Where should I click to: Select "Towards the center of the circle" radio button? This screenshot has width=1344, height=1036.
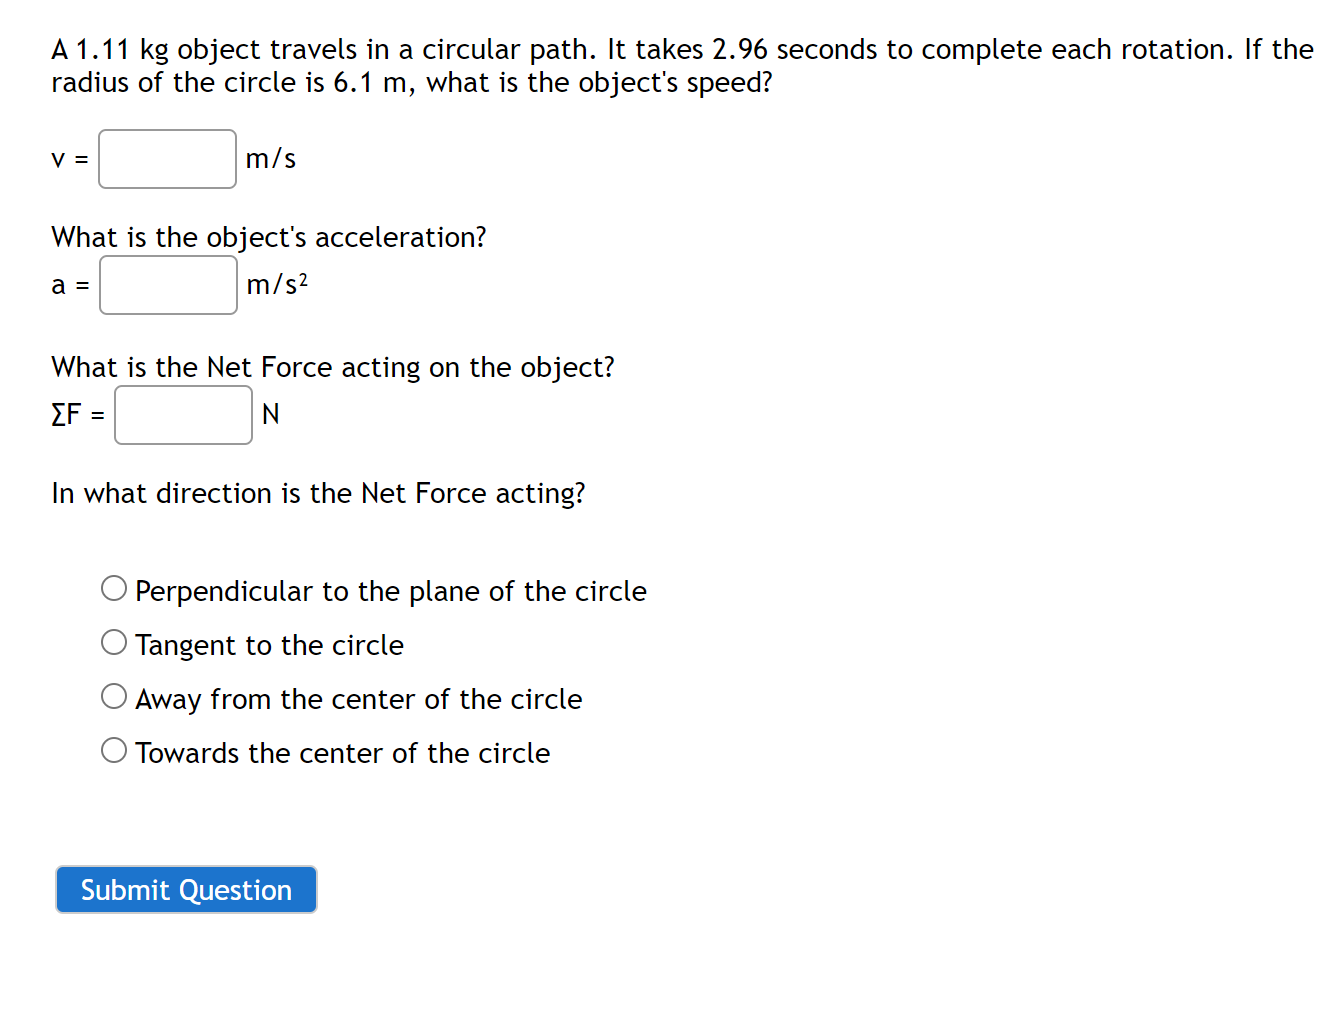point(113,749)
